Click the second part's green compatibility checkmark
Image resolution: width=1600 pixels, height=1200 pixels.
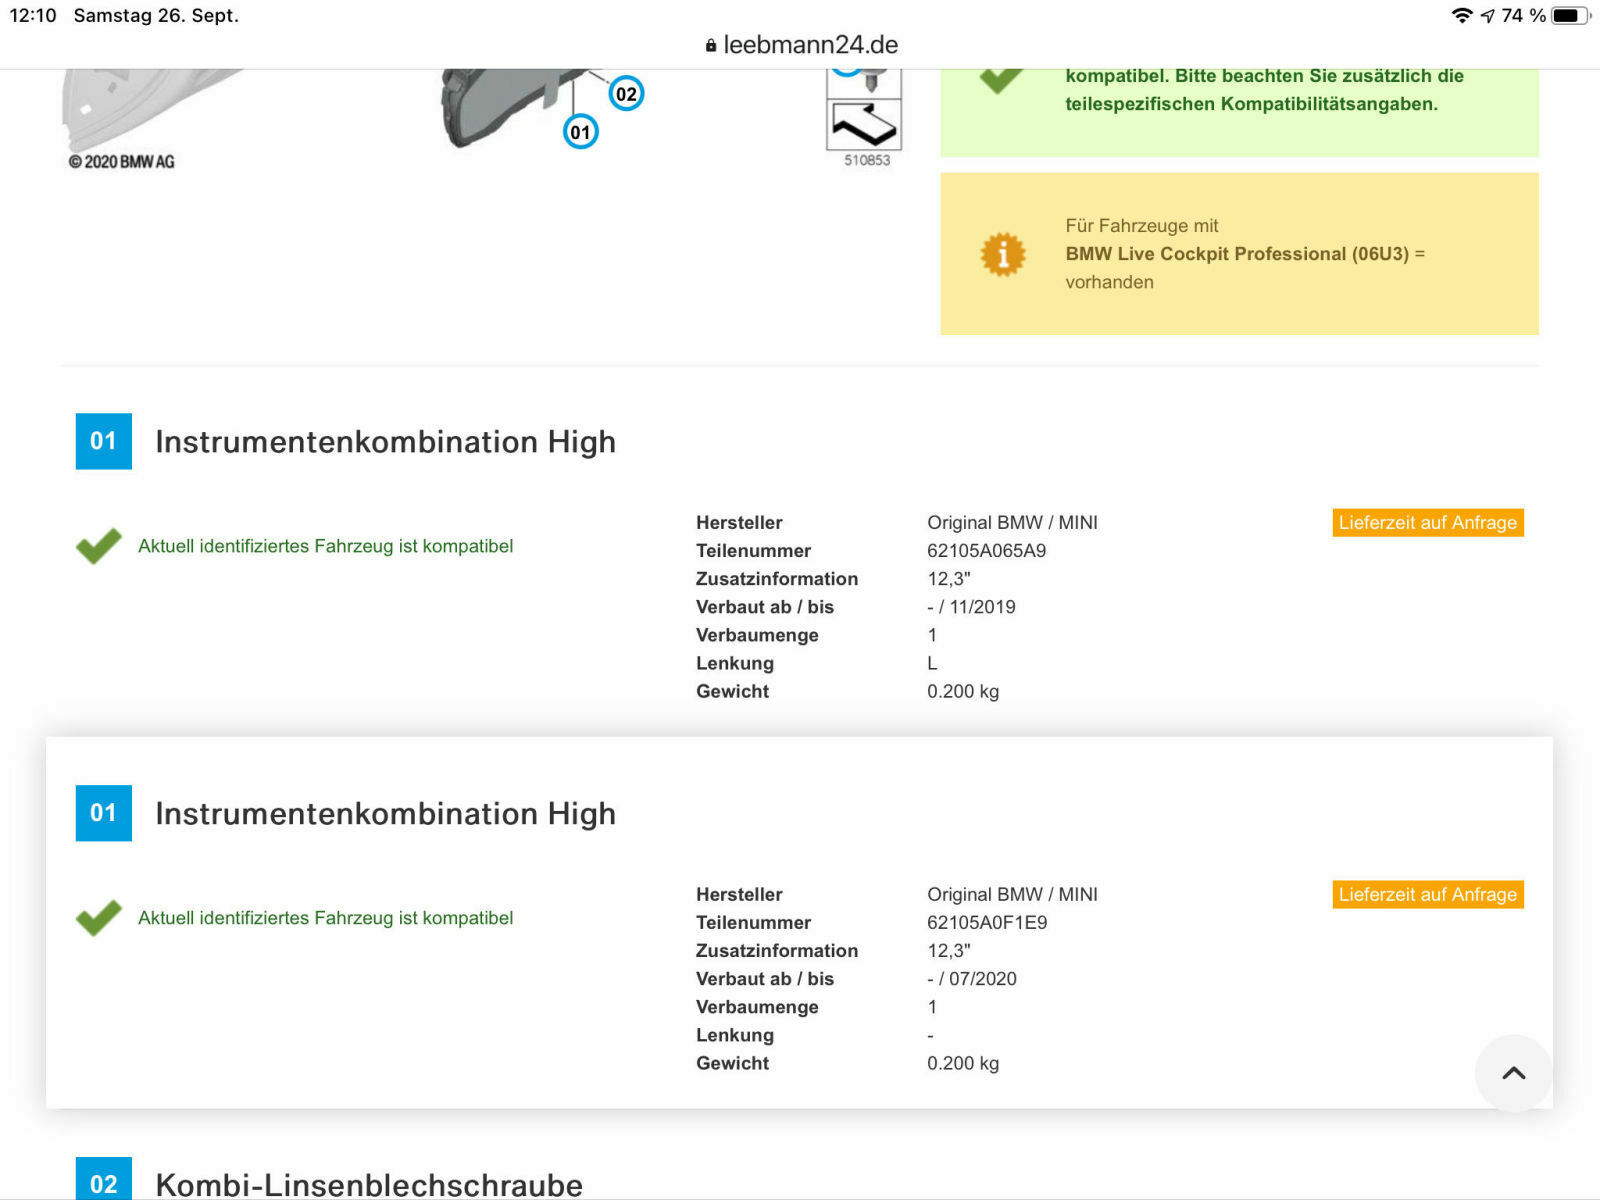(x=98, y=918)
